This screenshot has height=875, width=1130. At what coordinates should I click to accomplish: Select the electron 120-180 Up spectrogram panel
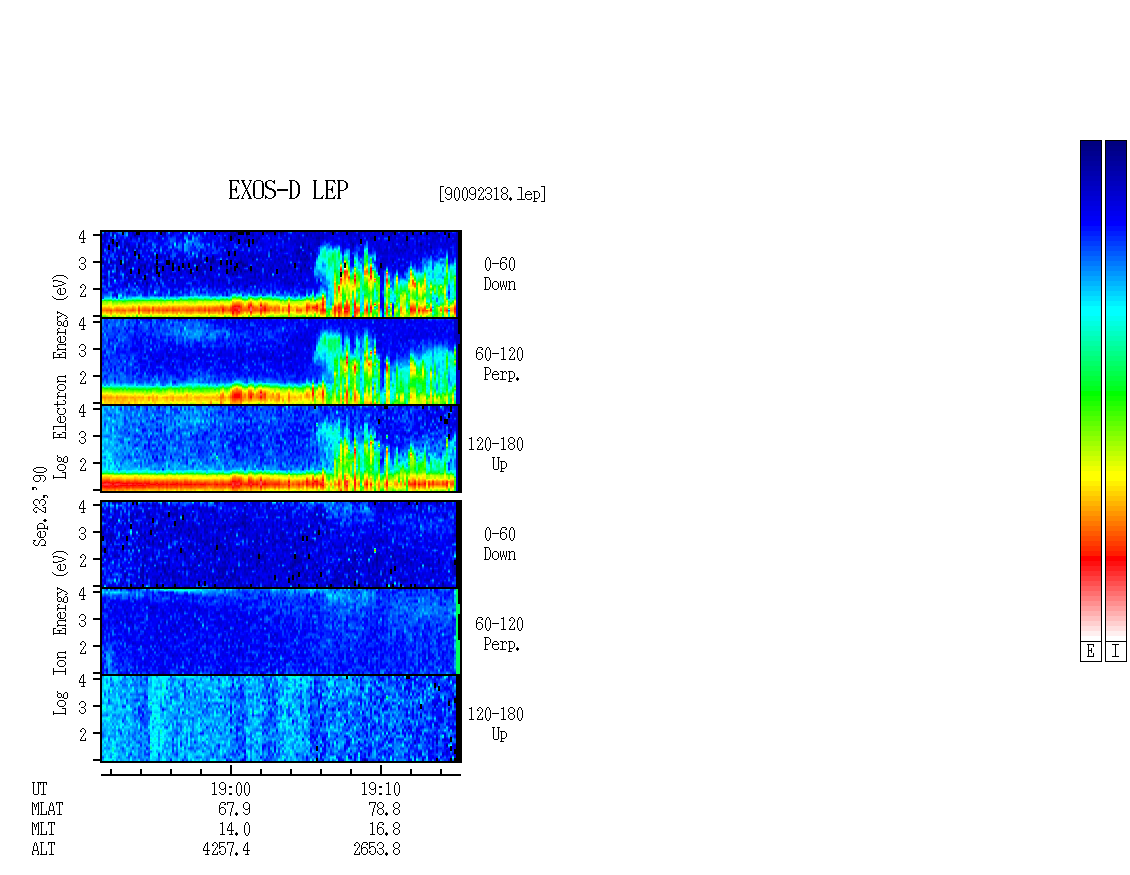click(281, 448)
